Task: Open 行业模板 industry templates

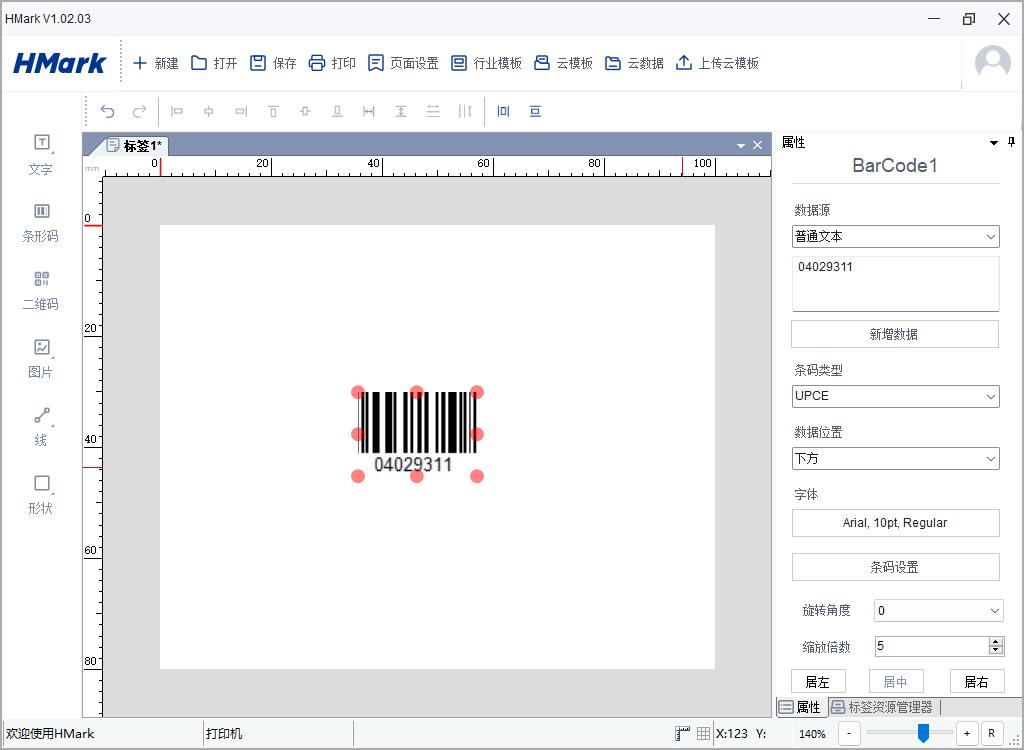Action: pos(487,63)
